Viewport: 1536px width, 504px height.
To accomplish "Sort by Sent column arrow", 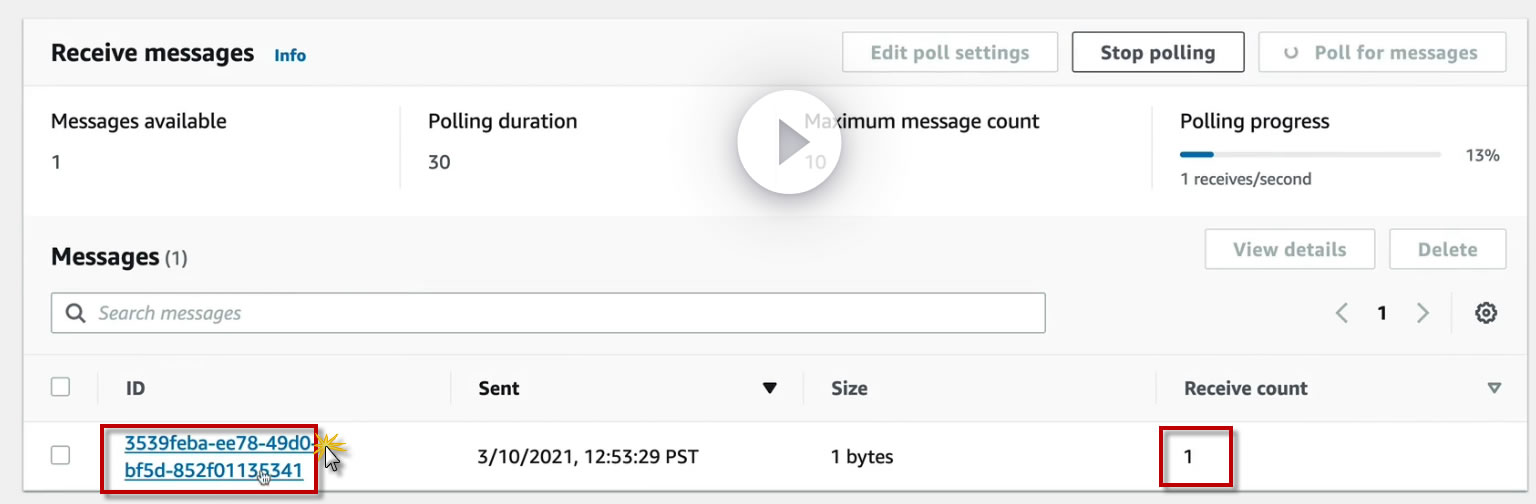I will point(769,388).
